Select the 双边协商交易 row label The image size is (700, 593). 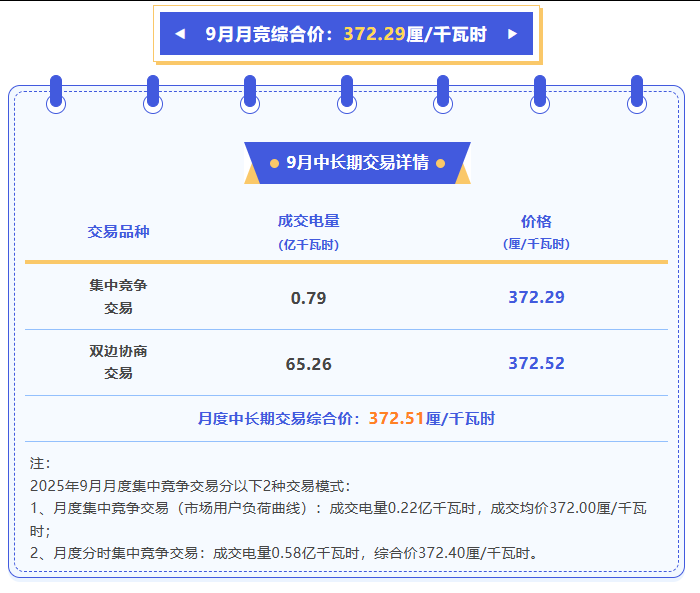[x=118, y=362]
